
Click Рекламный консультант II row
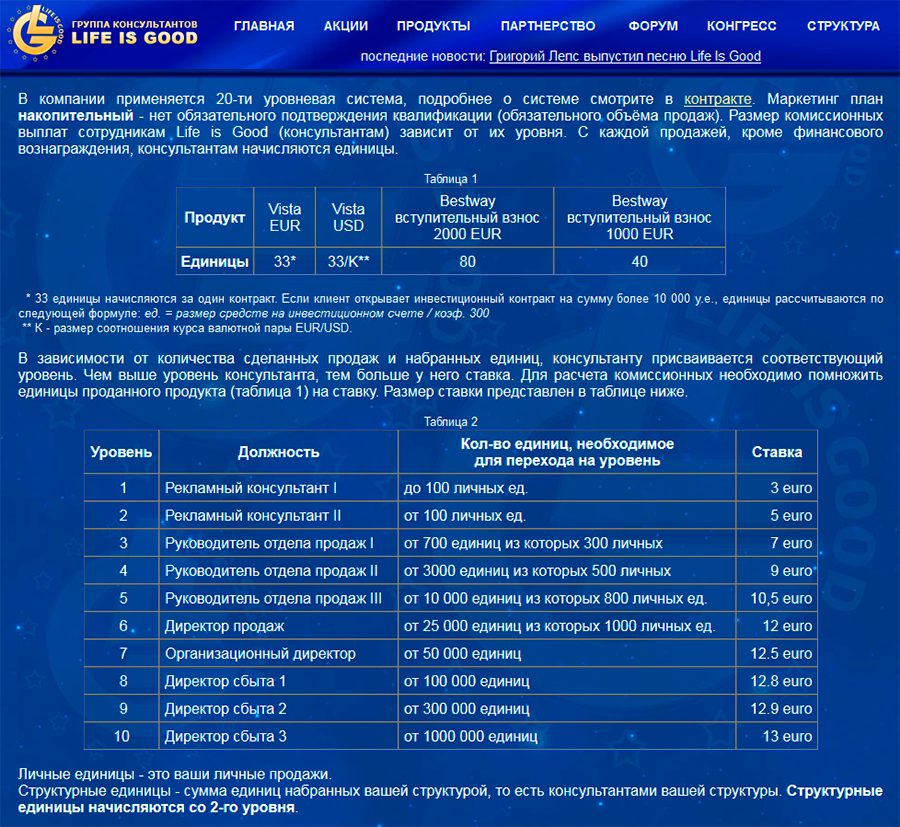tap(451, 515)
